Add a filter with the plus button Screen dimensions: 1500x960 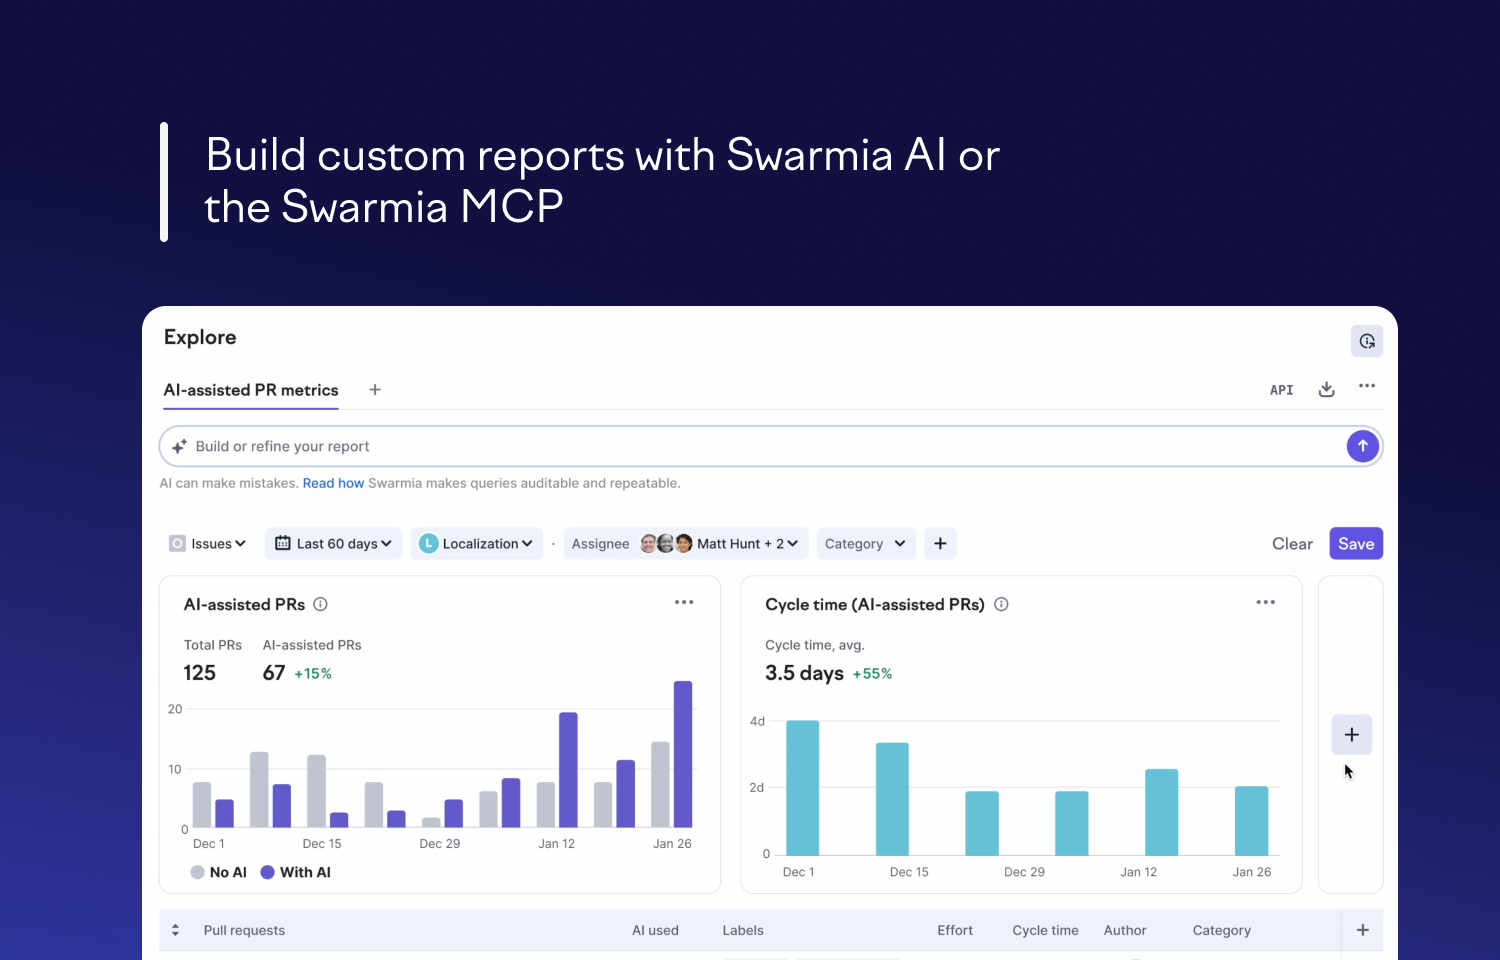tap(940, 544)
